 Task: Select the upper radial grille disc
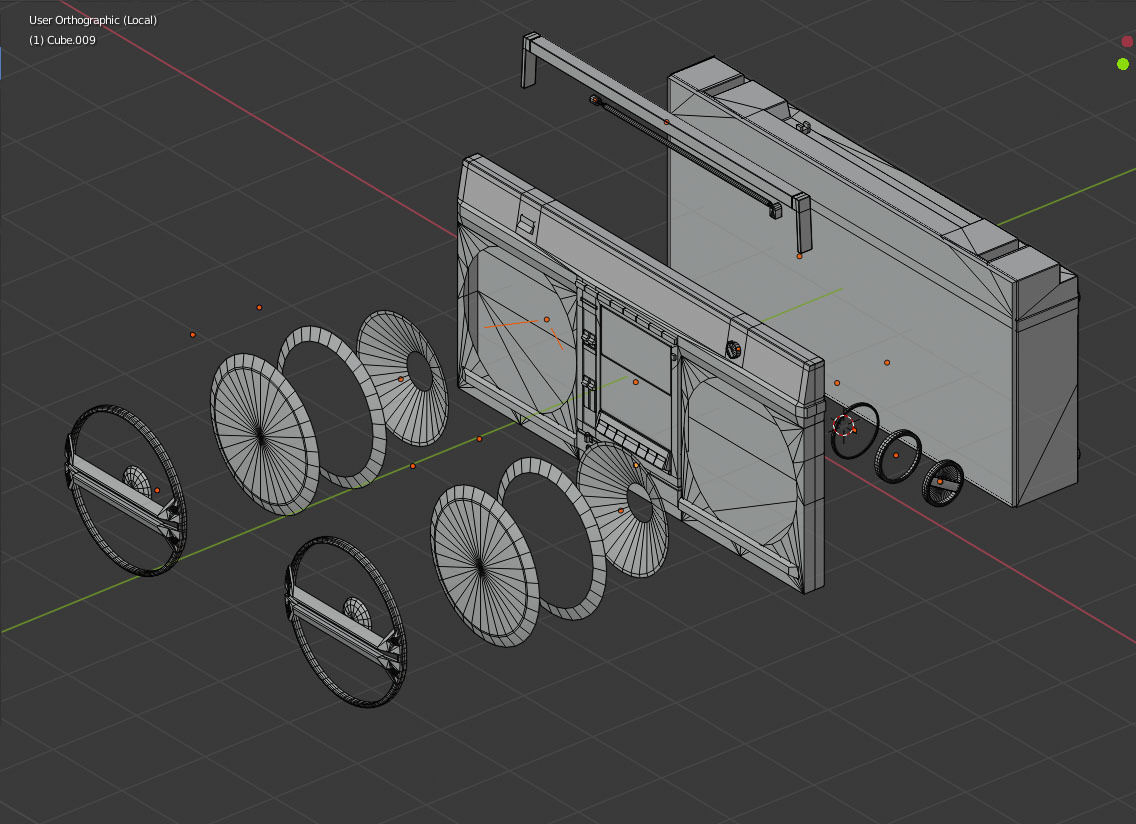[x=264, y=435]
